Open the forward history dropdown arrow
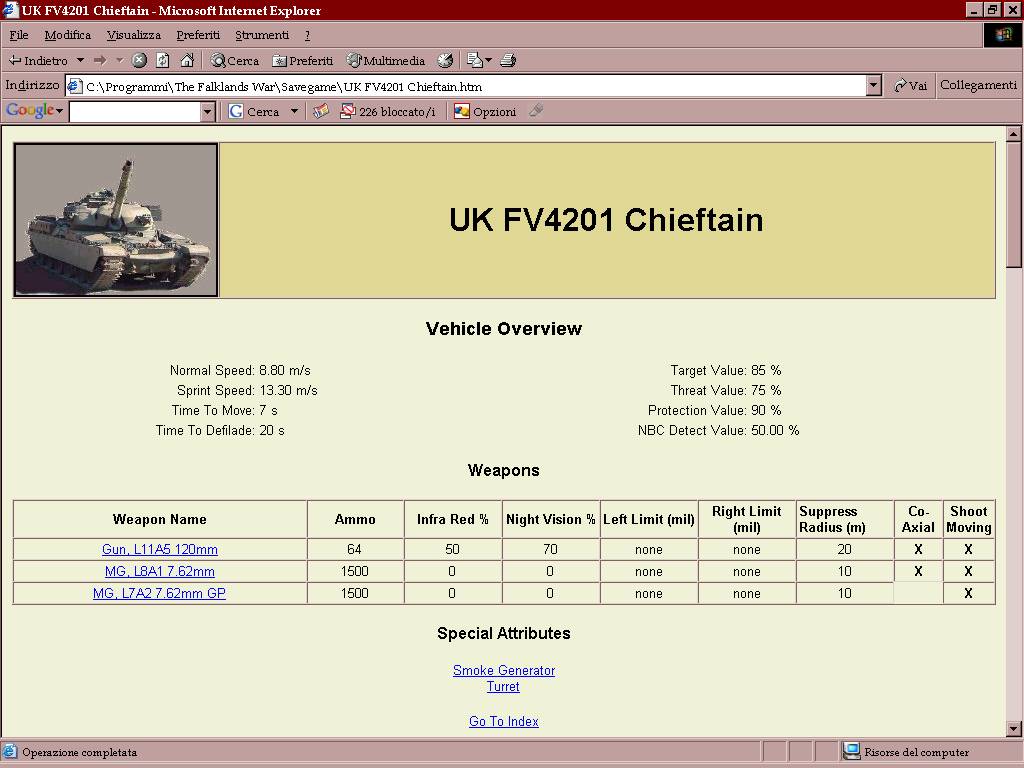 click(x=120, y=60)
